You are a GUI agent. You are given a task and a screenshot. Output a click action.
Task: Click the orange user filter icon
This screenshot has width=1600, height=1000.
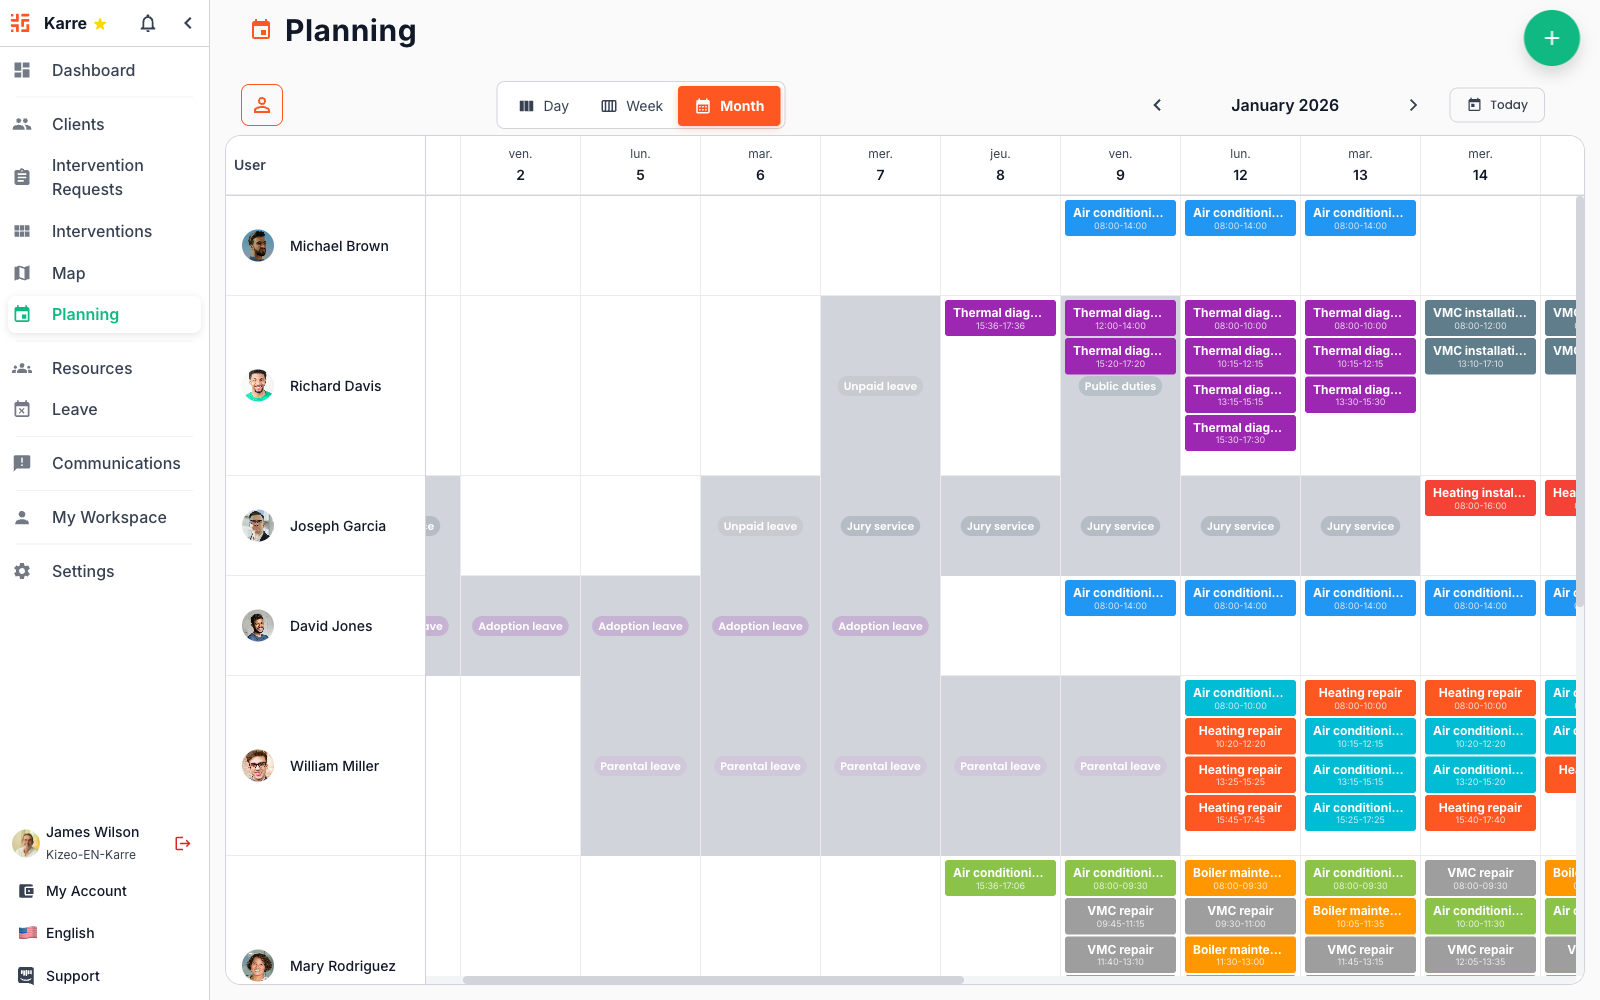[x=261, y=104]
